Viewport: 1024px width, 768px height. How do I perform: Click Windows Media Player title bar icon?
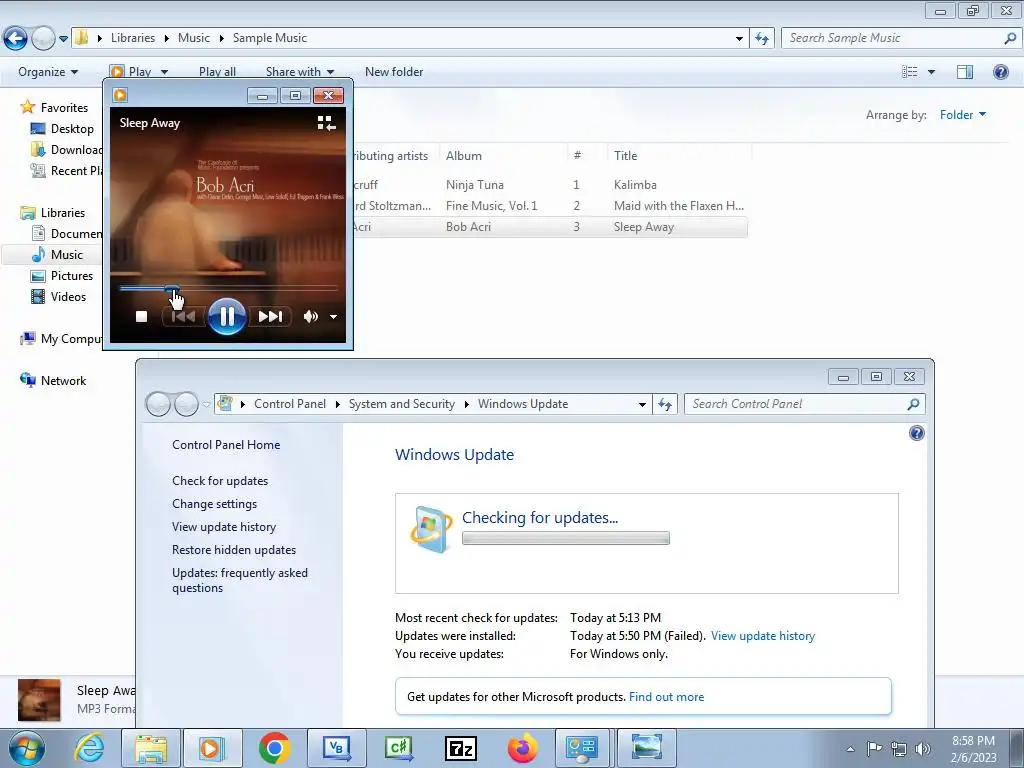(x=120, y=95)
